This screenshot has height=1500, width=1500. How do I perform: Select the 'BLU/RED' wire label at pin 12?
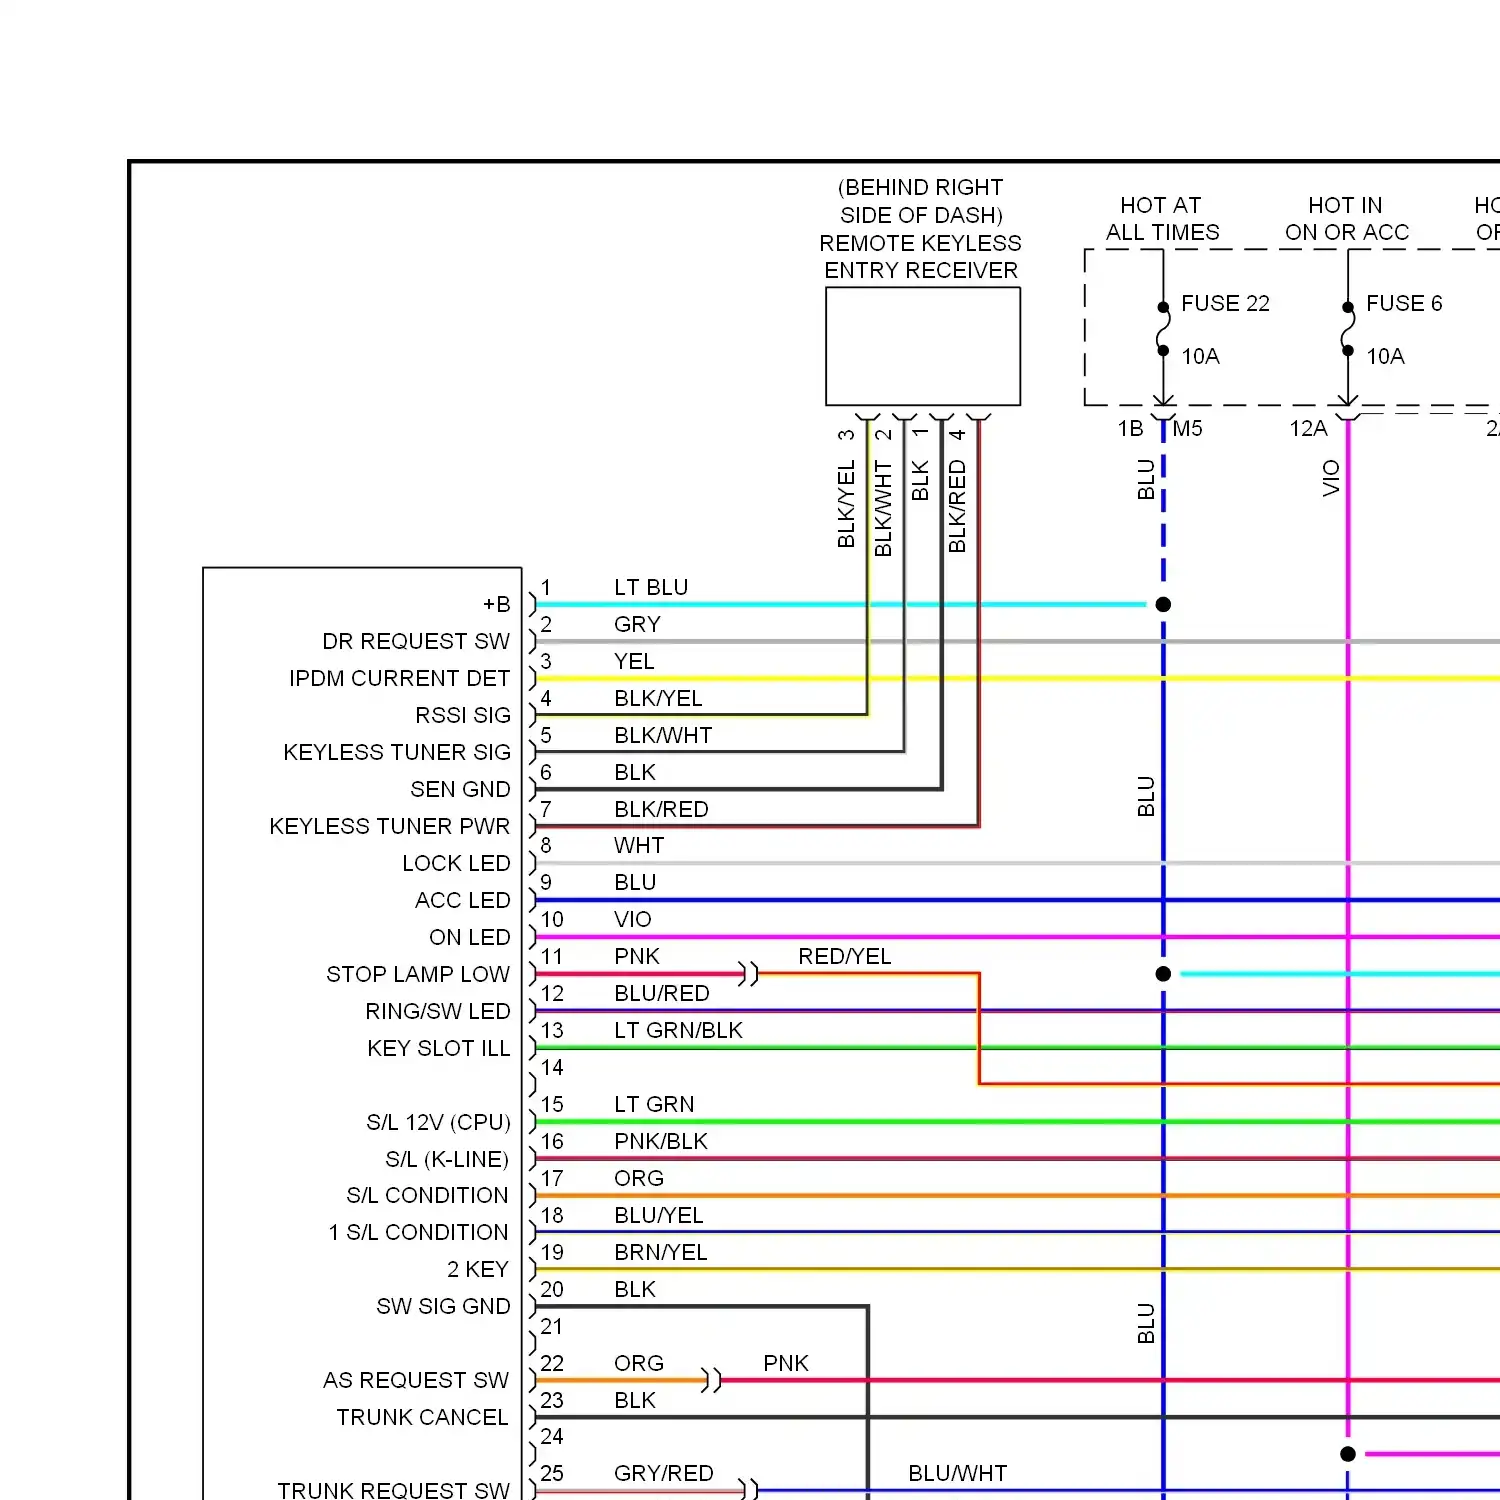pos(662,993)
